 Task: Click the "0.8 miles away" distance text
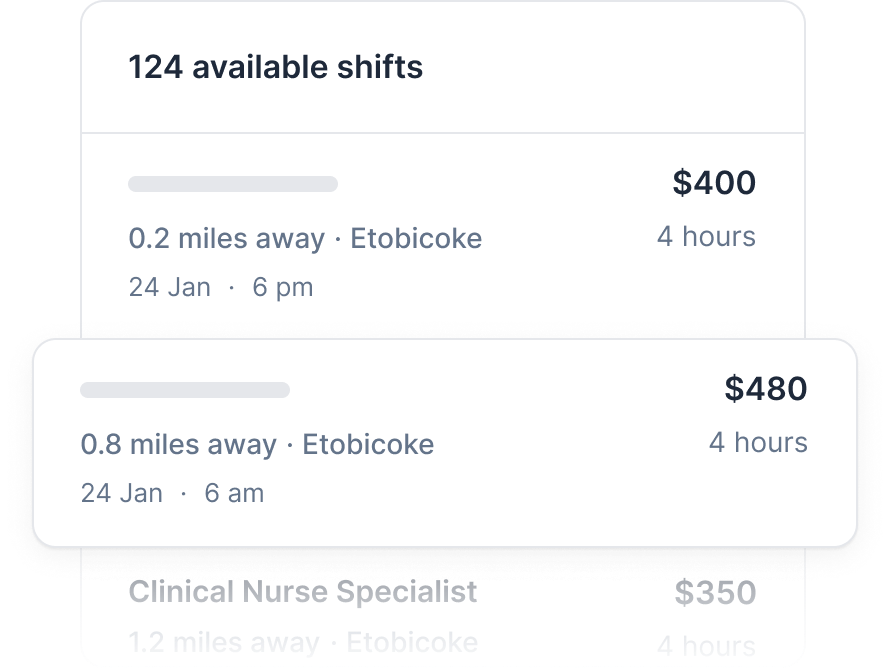click(x=179, y=445)
